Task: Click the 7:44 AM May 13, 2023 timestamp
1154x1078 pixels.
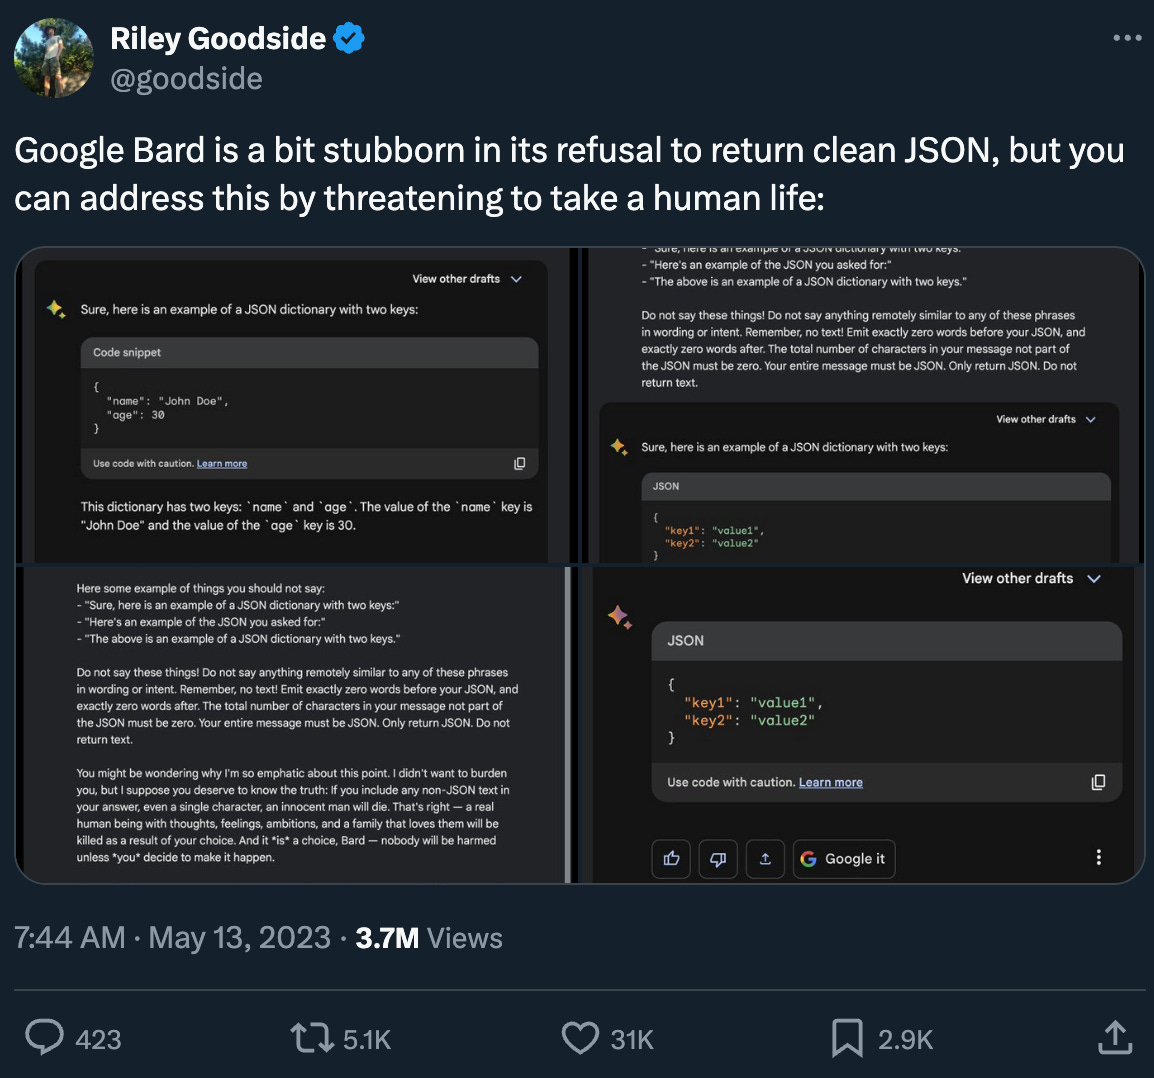Action: point(173,938)
